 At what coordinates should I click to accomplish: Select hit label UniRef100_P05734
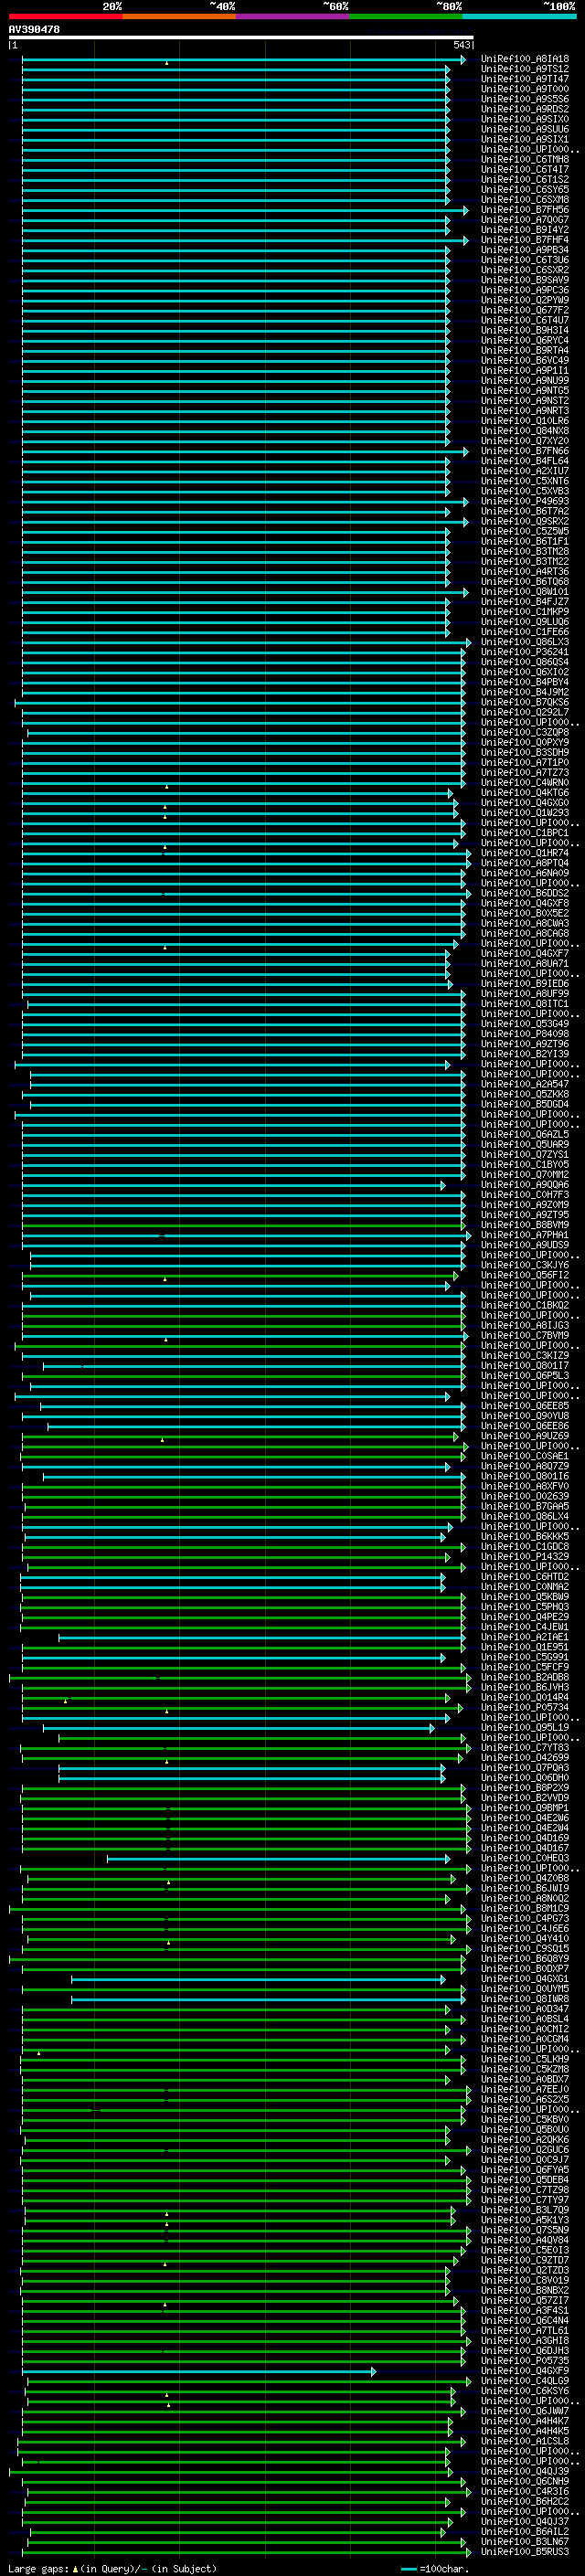[x=524, y=1707]
